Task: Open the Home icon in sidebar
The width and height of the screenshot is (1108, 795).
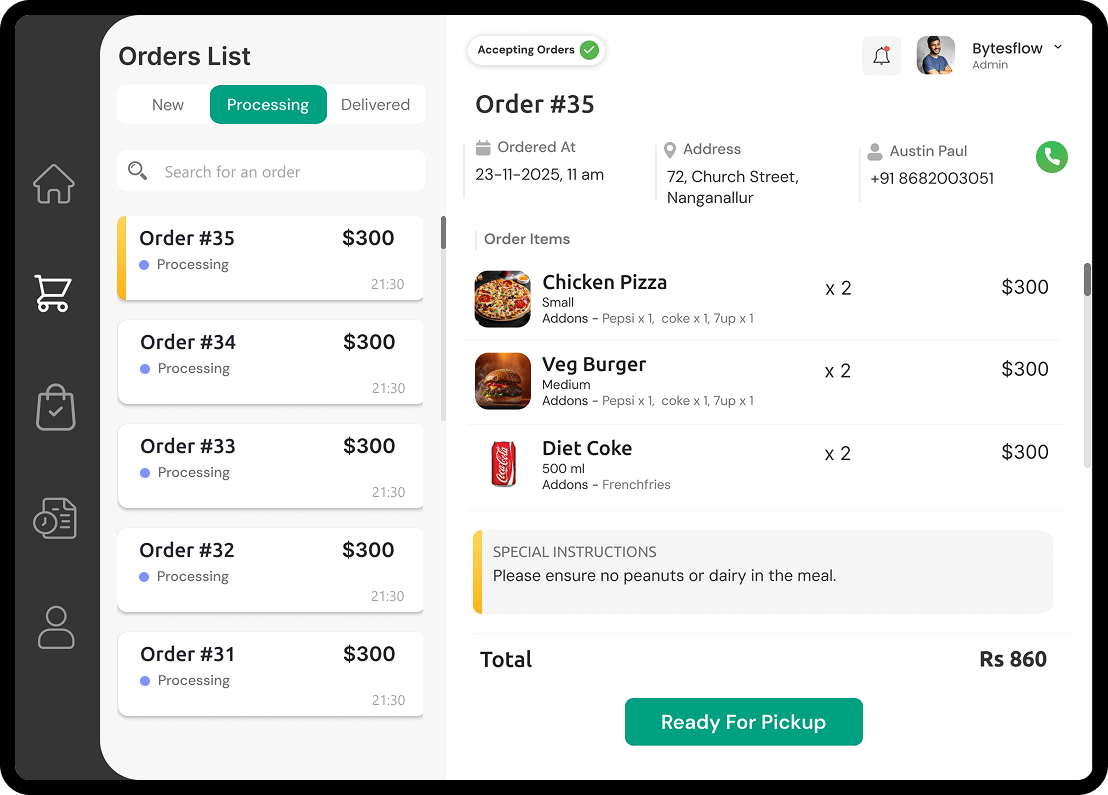Action: pos(54,184)
